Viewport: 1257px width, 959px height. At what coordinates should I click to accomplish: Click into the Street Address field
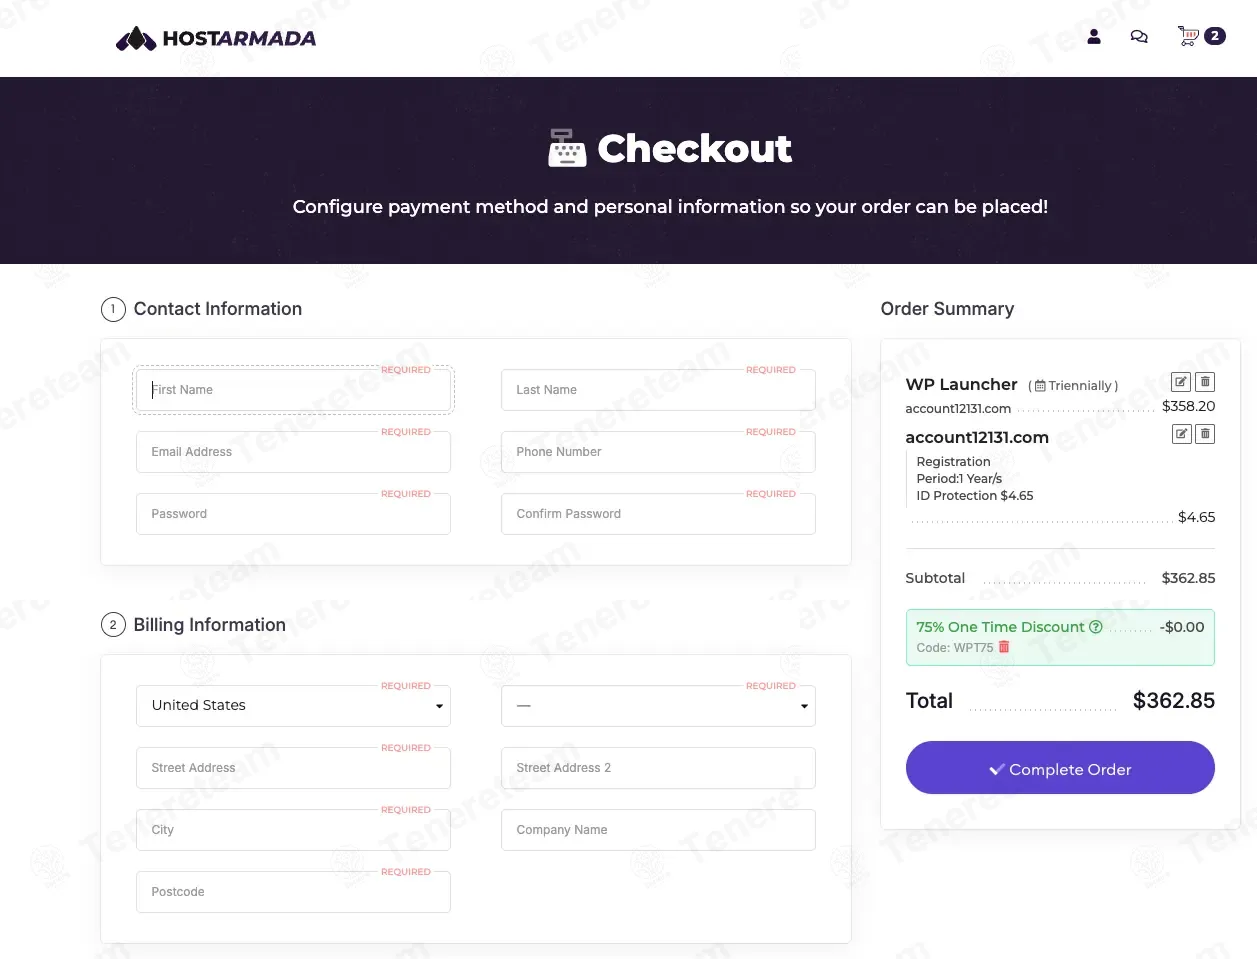coord(293,768)
